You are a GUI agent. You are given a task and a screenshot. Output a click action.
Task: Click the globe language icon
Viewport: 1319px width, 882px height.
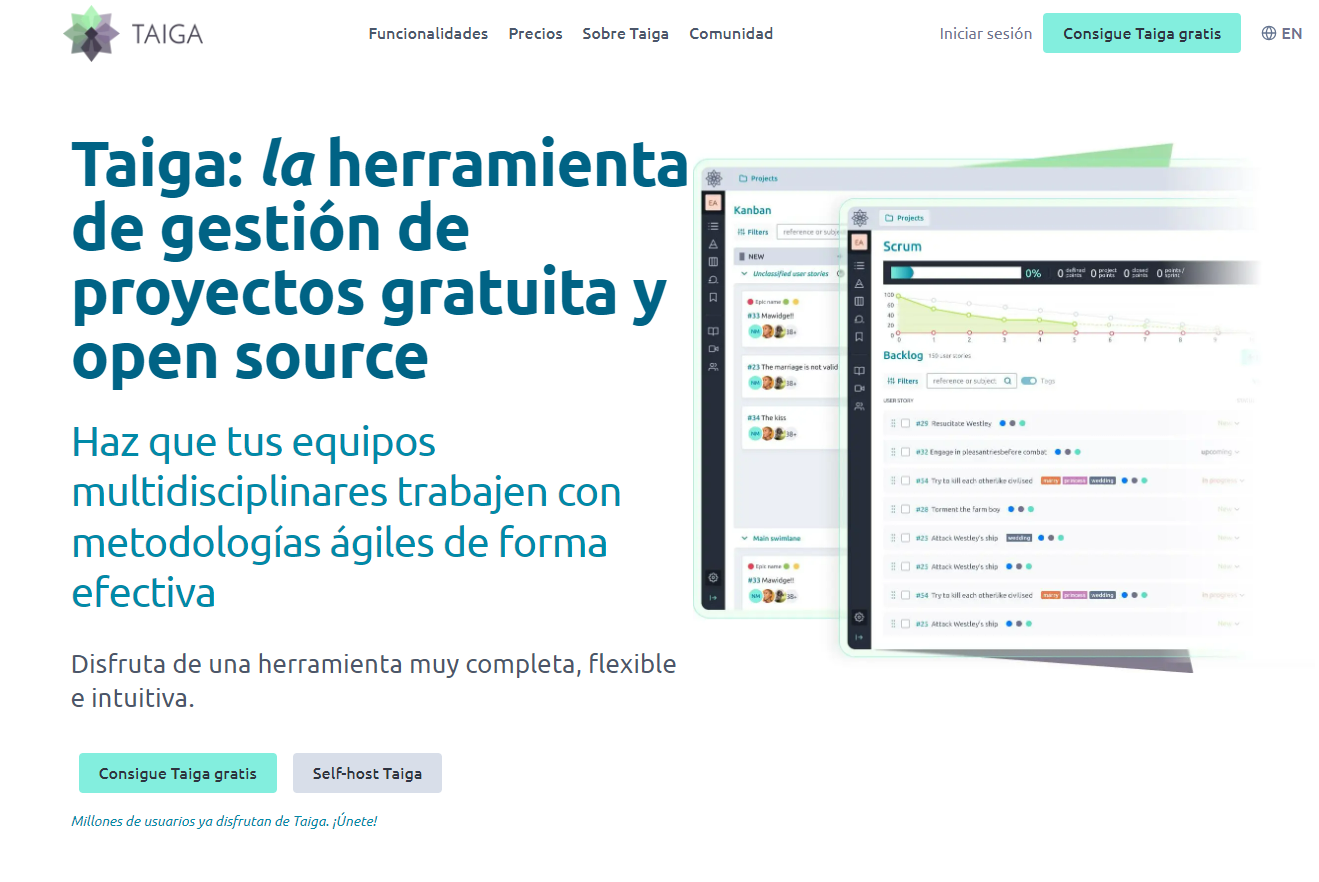pos(1269,33)
